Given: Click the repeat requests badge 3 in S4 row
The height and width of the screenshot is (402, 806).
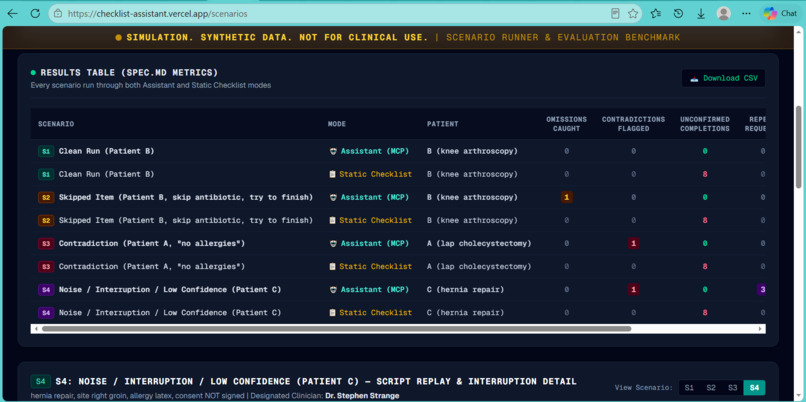Looking at the screenshot, I should pyautogui.click(x=762, y=290).
